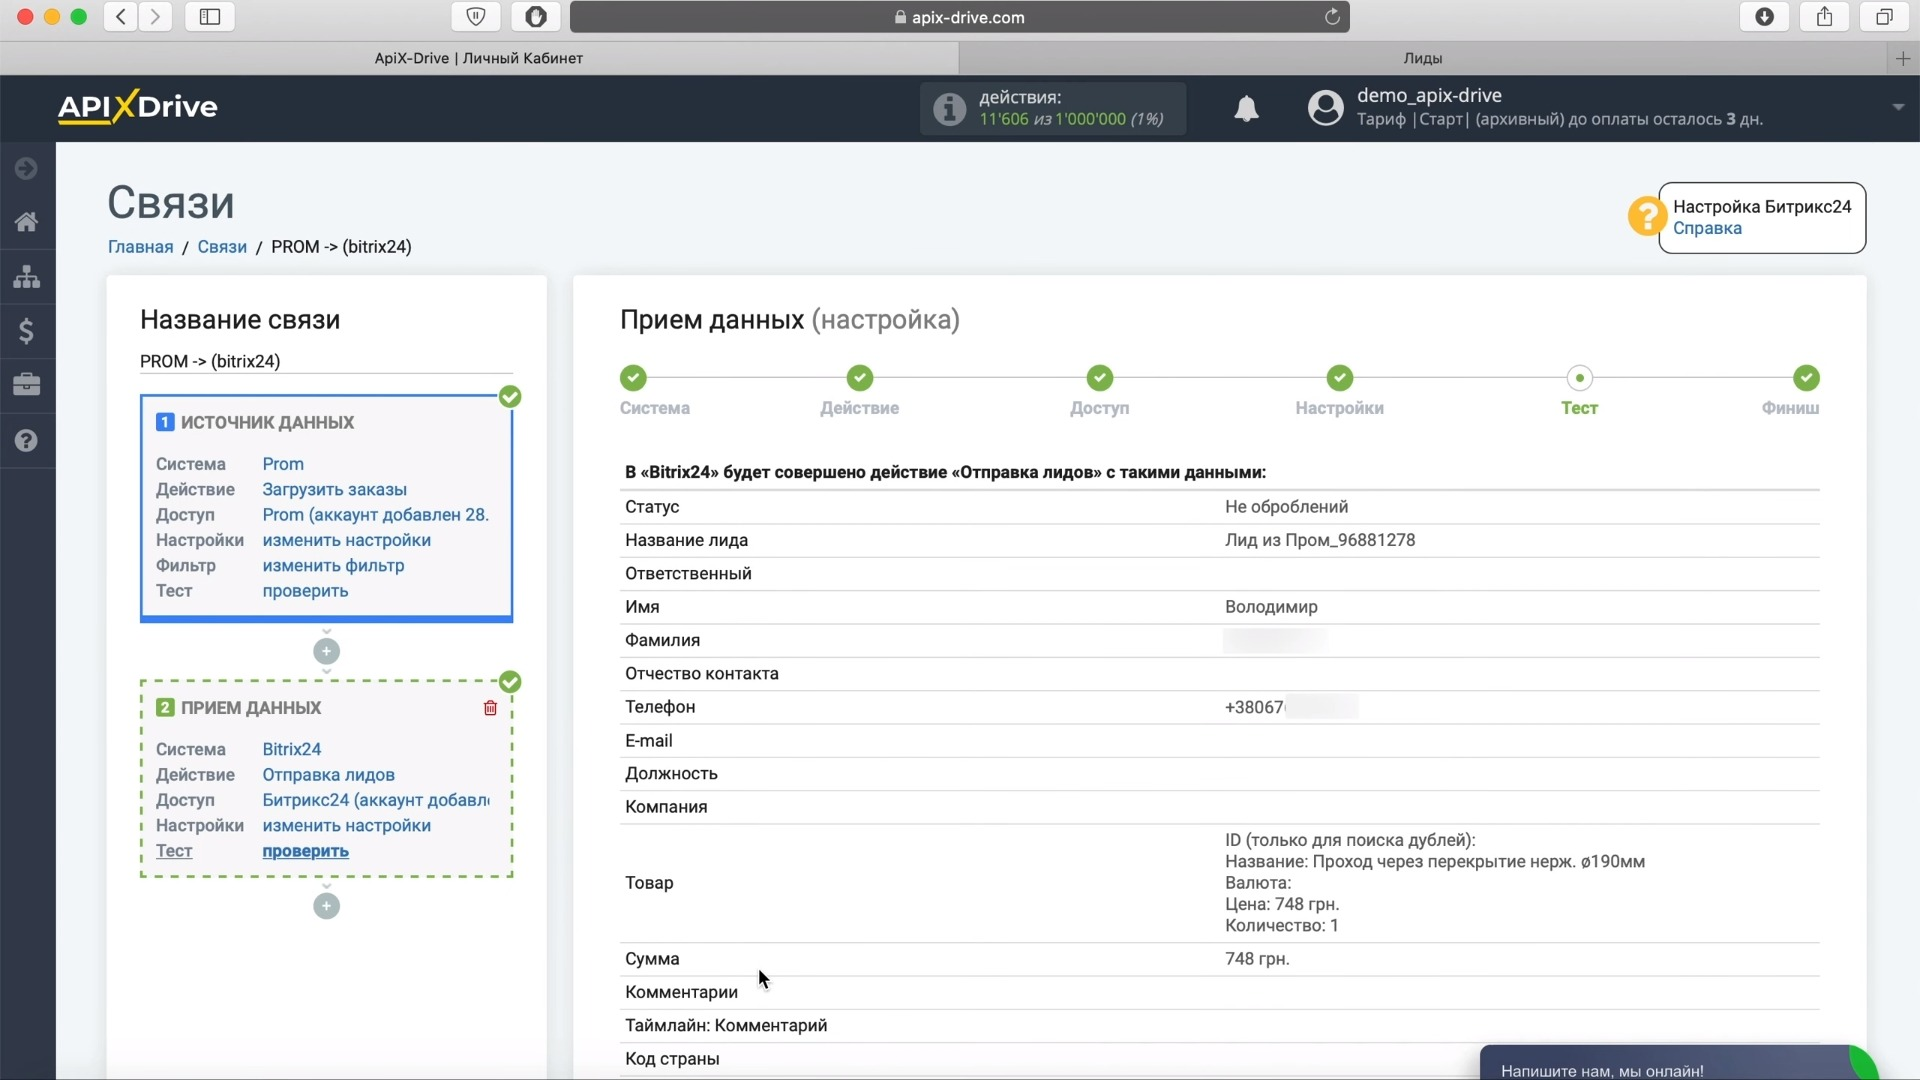
Task: Show Safari tab overview
Action: (x=1884, y=17)
